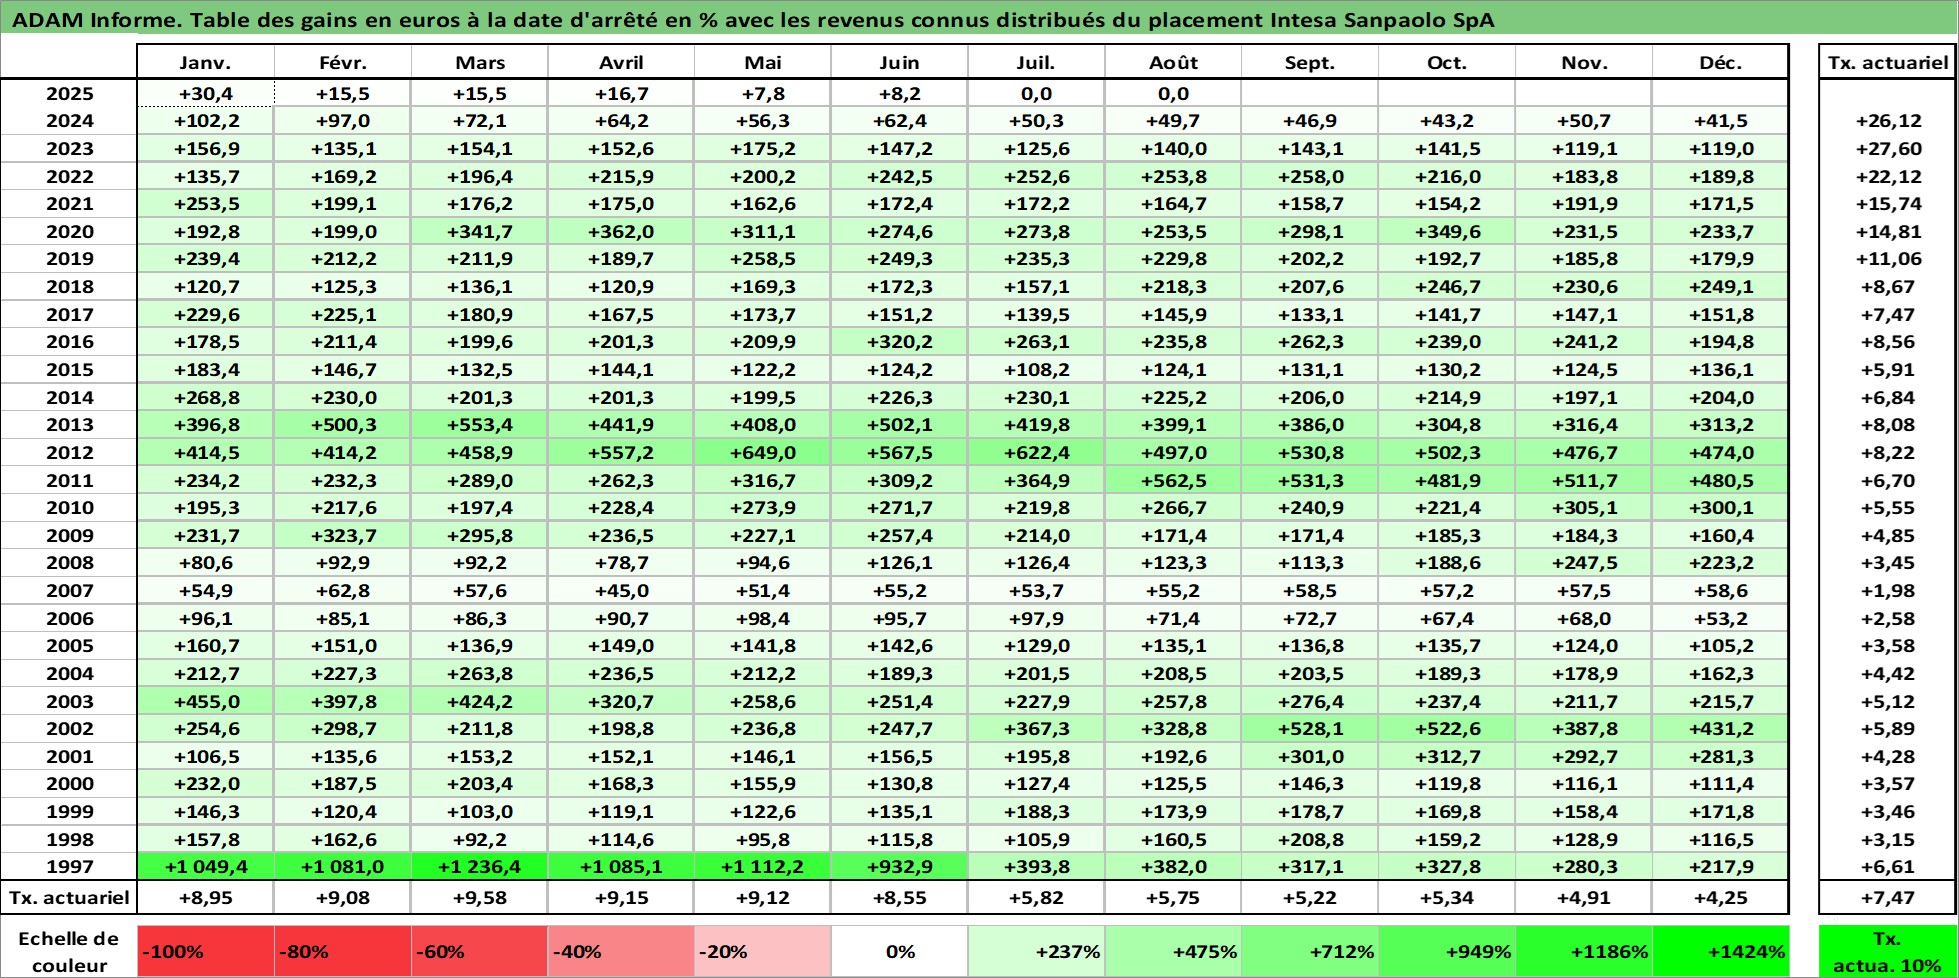The image size is (1959, 978).
Task: Select cell +932,9 in 1997 row
Action: tap(899, 866)
